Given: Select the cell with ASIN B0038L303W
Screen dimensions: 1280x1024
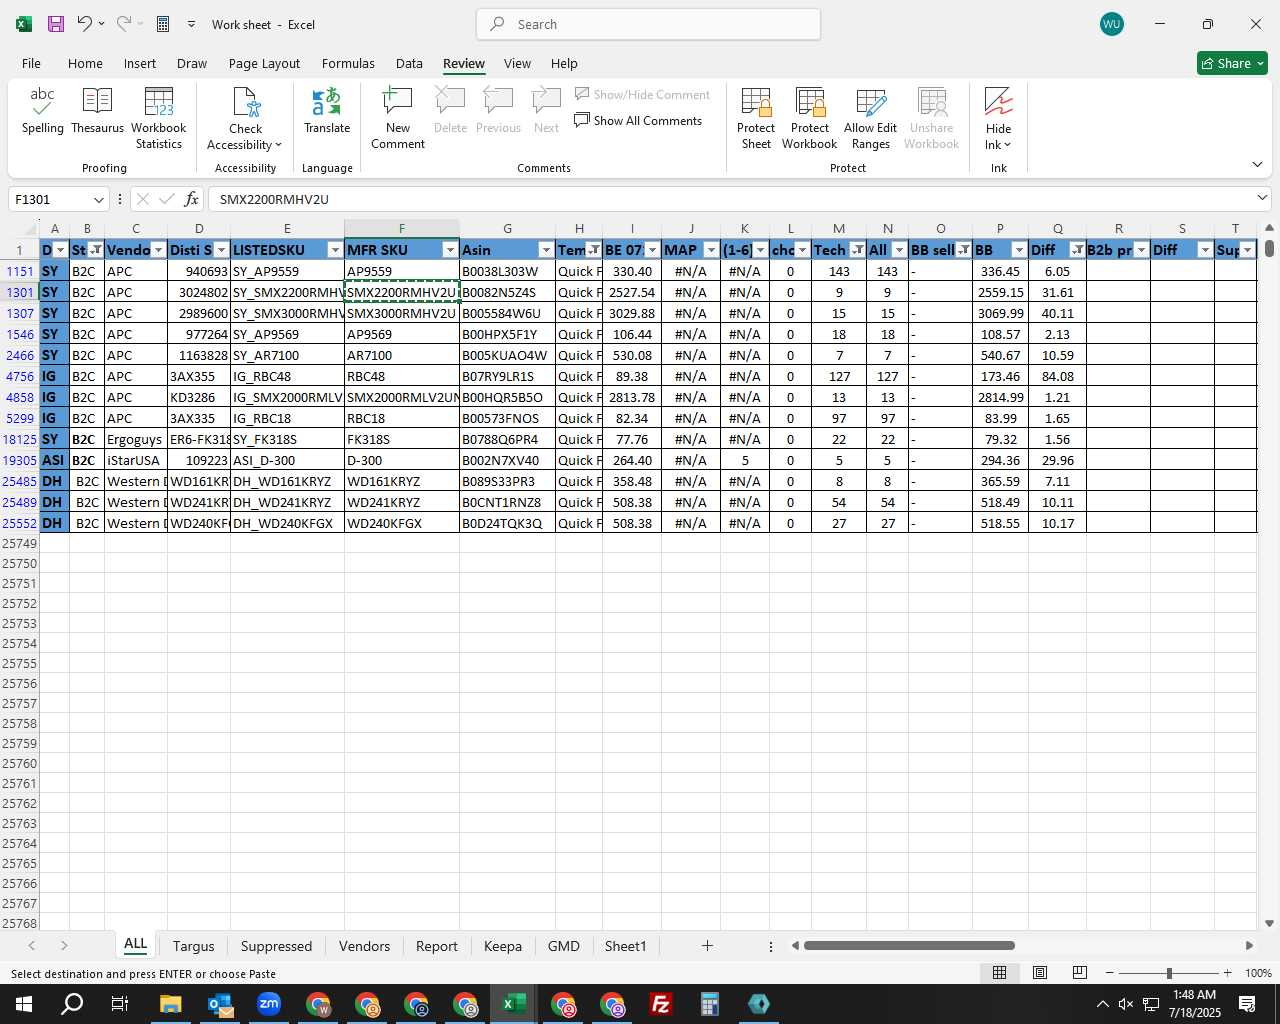Looking at the screenshot, I should [x=507, y=271].
